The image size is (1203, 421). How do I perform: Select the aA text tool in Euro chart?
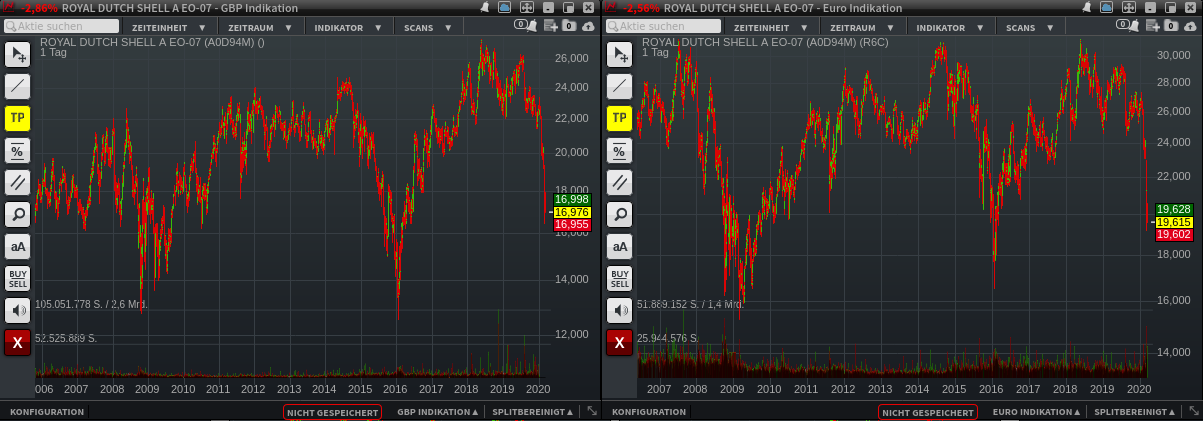(620, 246)
